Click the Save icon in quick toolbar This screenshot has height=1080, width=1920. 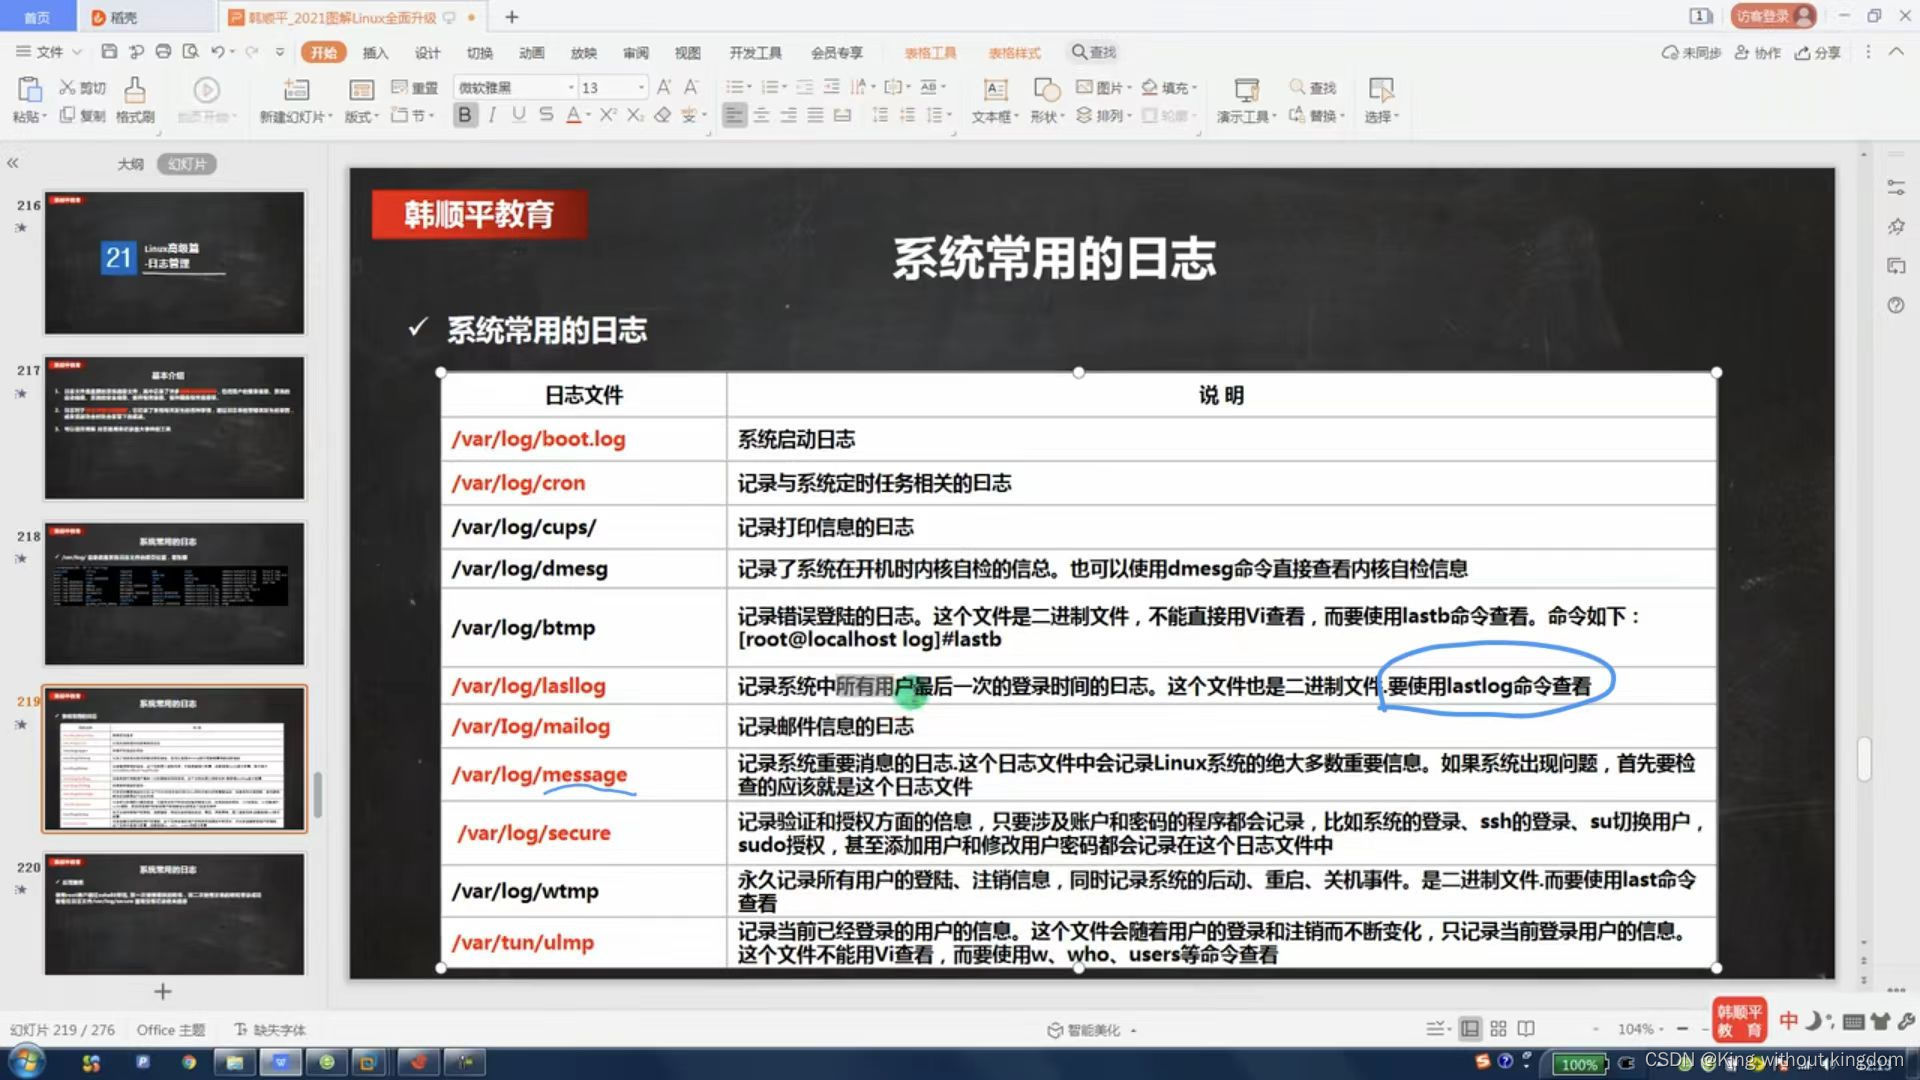(x=110, y=52)
